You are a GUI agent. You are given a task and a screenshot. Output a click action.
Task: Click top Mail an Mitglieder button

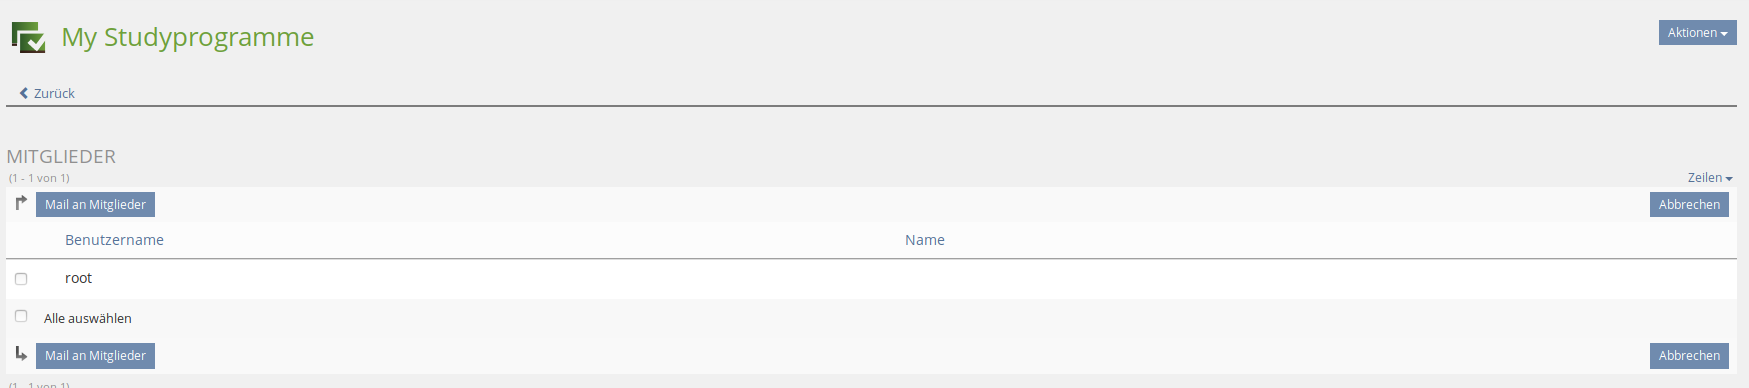[95, 204]
